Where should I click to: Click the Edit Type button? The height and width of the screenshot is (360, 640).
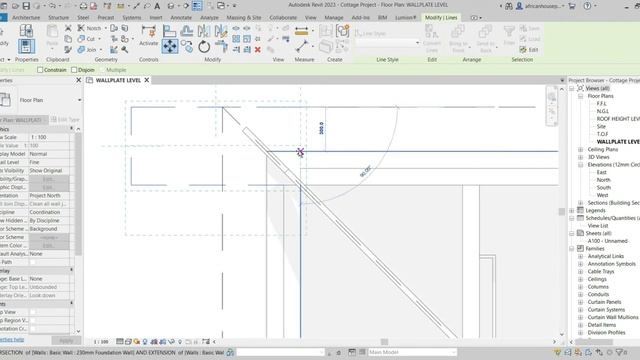click(x=65, y=120)
